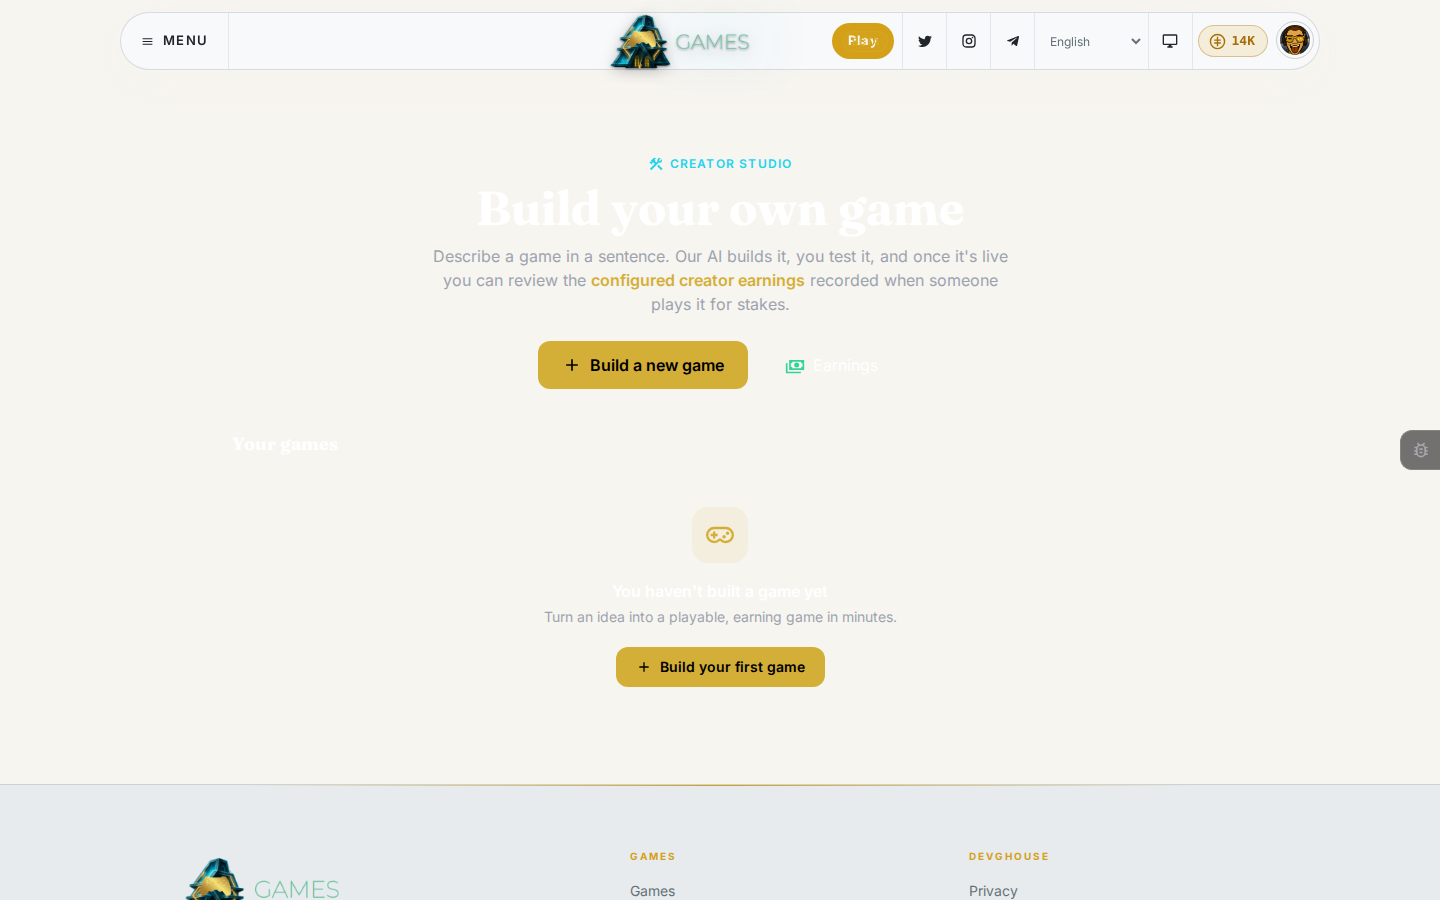The height and width of the screenshot is (900, 1440).
Task: Open the MENU hamburger button
Action: [x=175, y=41]
